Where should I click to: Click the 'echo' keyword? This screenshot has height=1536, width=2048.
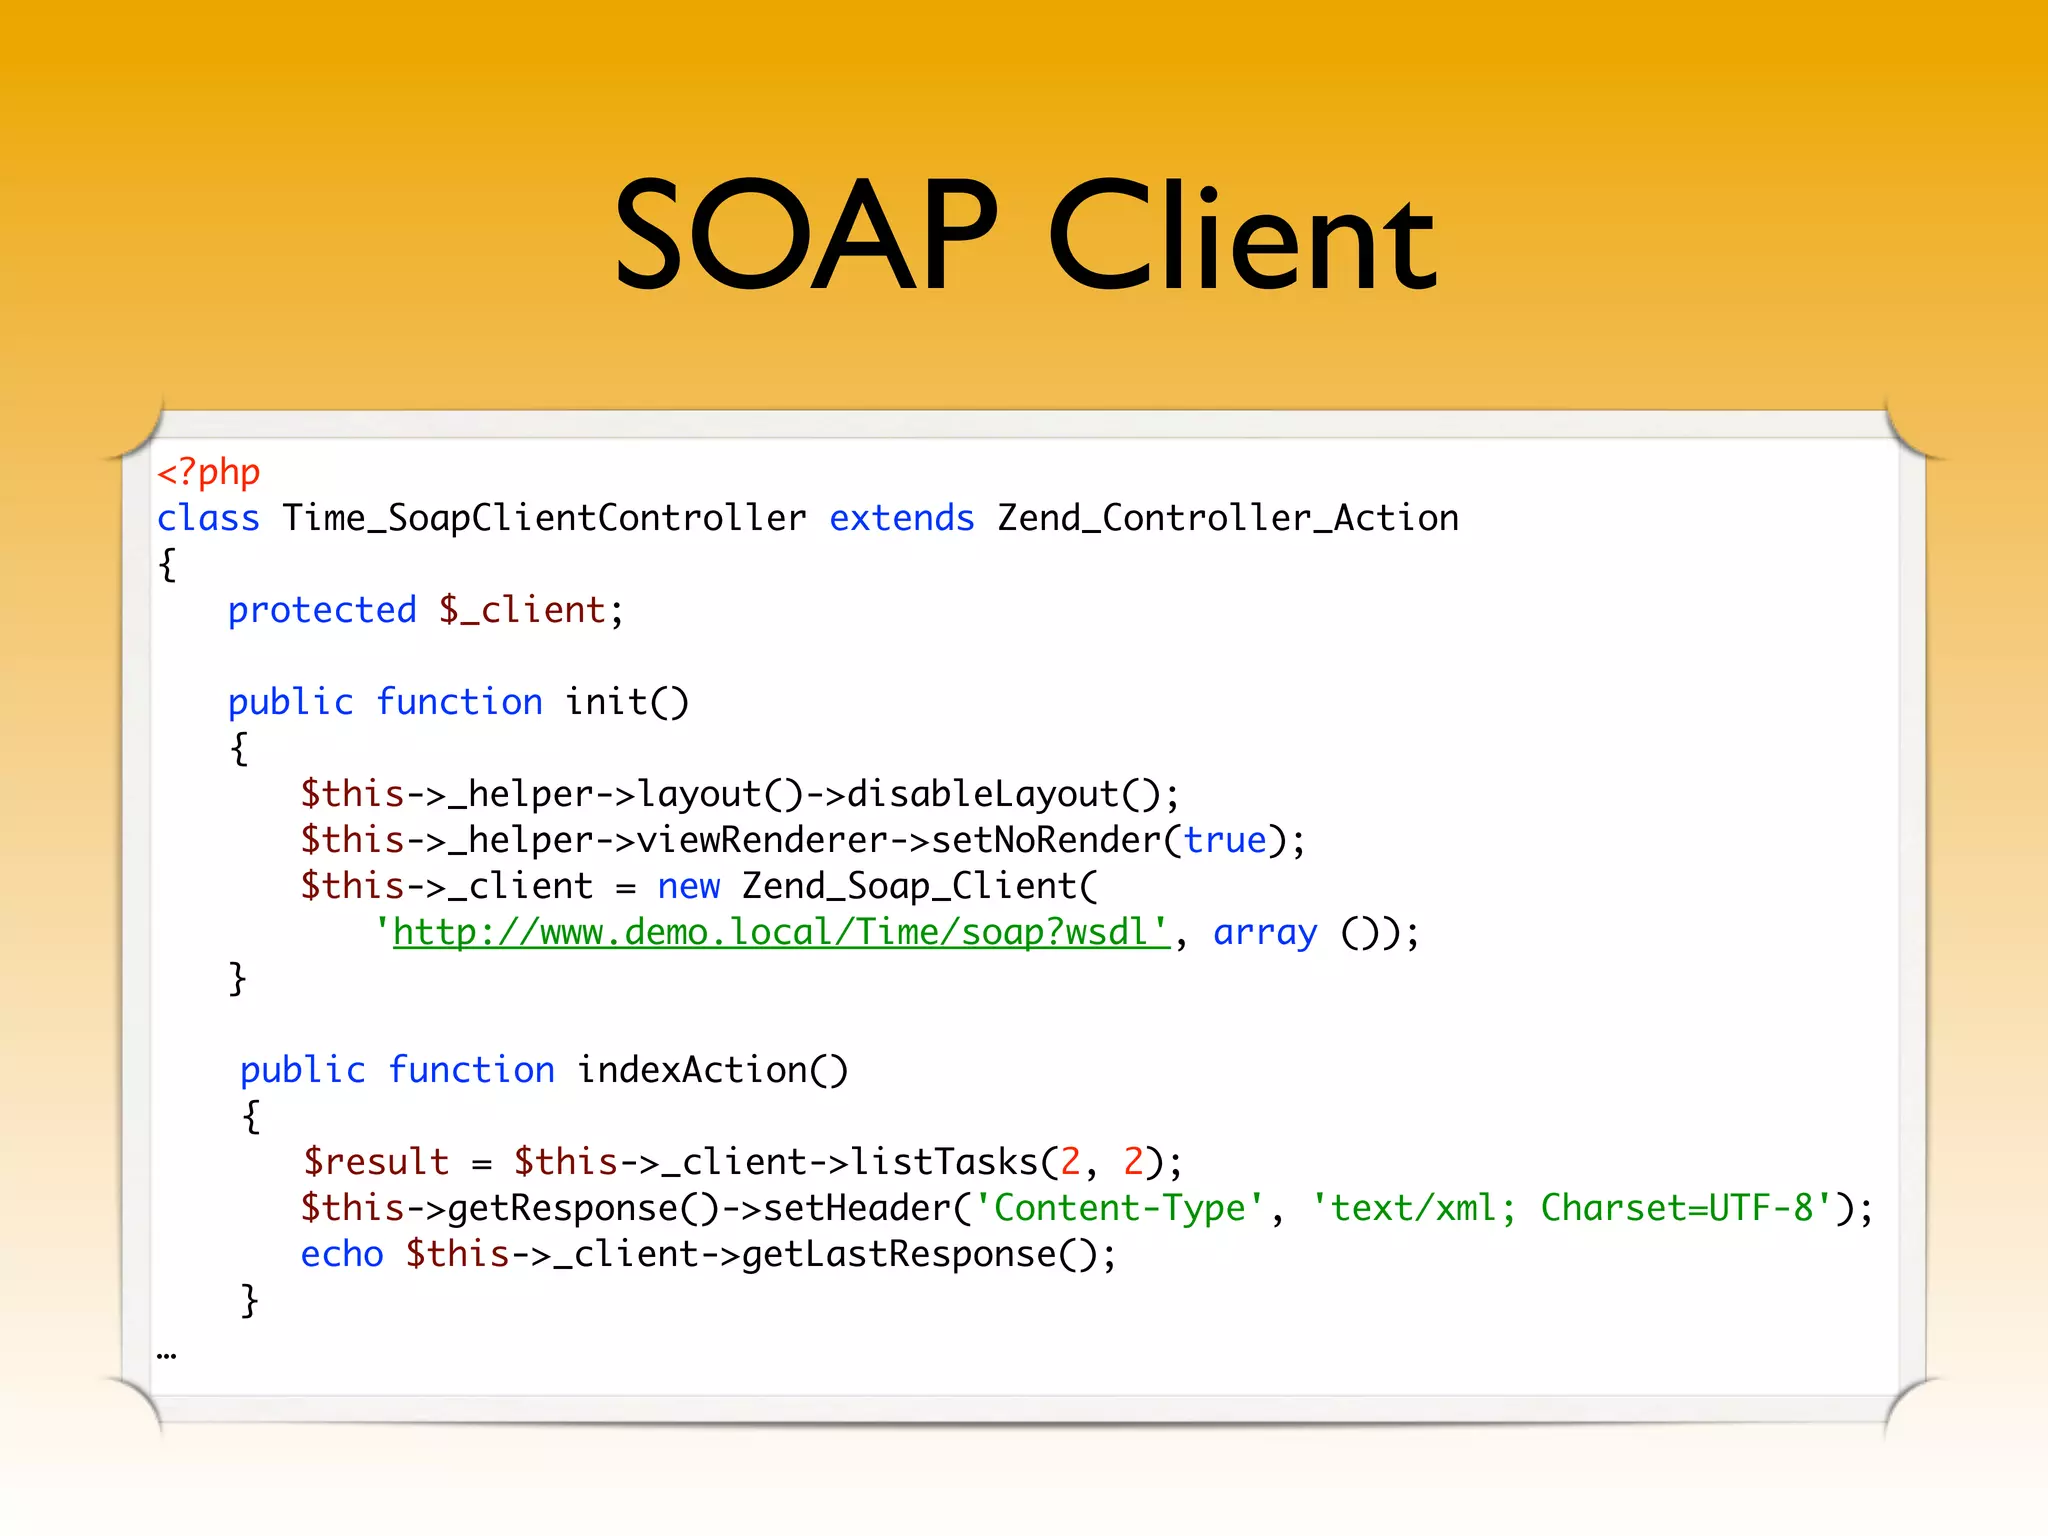[x=342, y=1254]
